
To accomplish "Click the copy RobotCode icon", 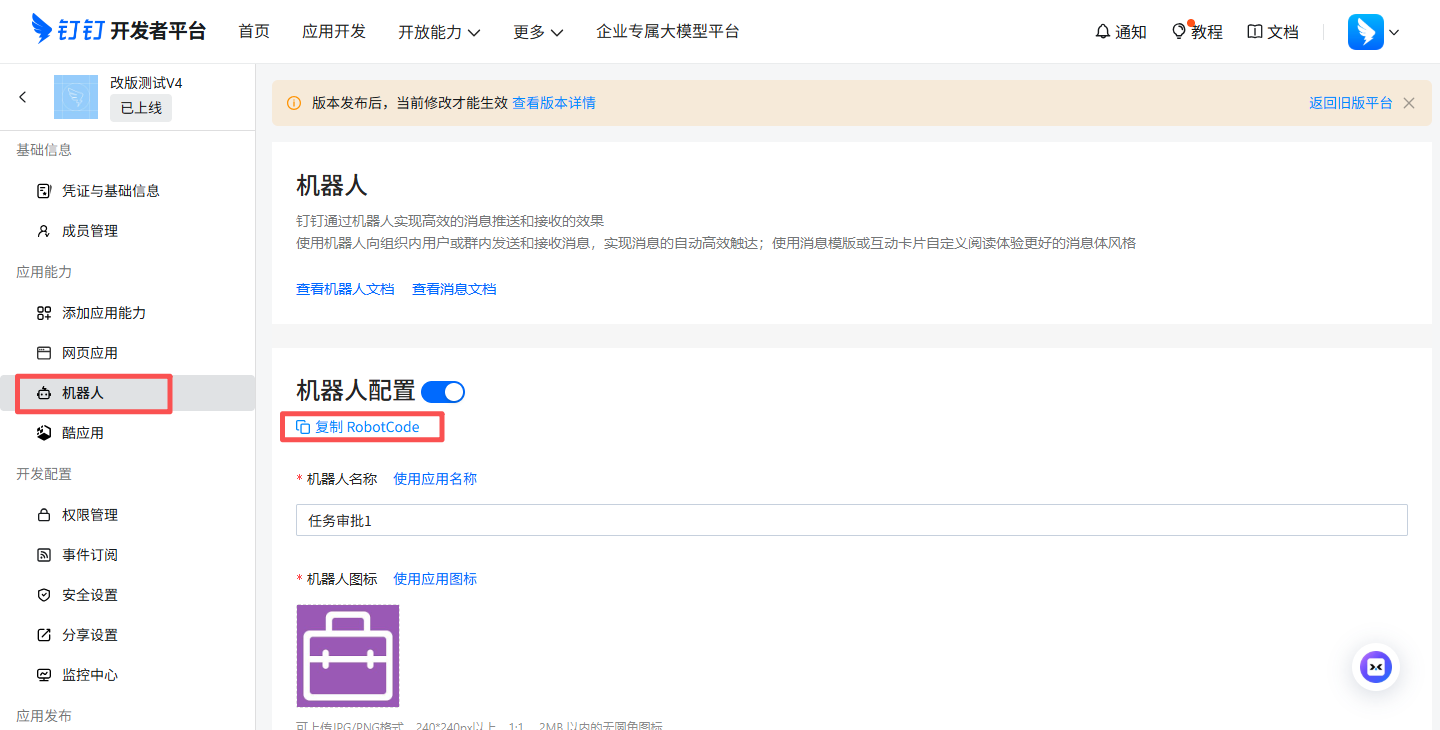I will point(303,427).
